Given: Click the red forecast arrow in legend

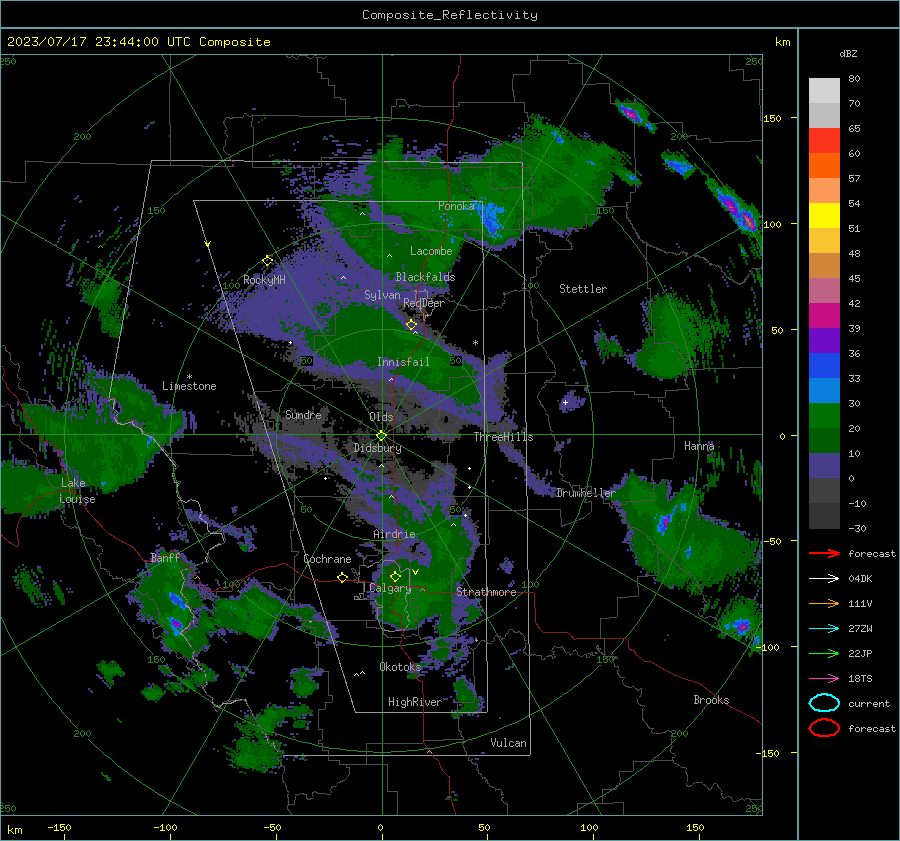Looking at the screenshot, I should 824,553.
